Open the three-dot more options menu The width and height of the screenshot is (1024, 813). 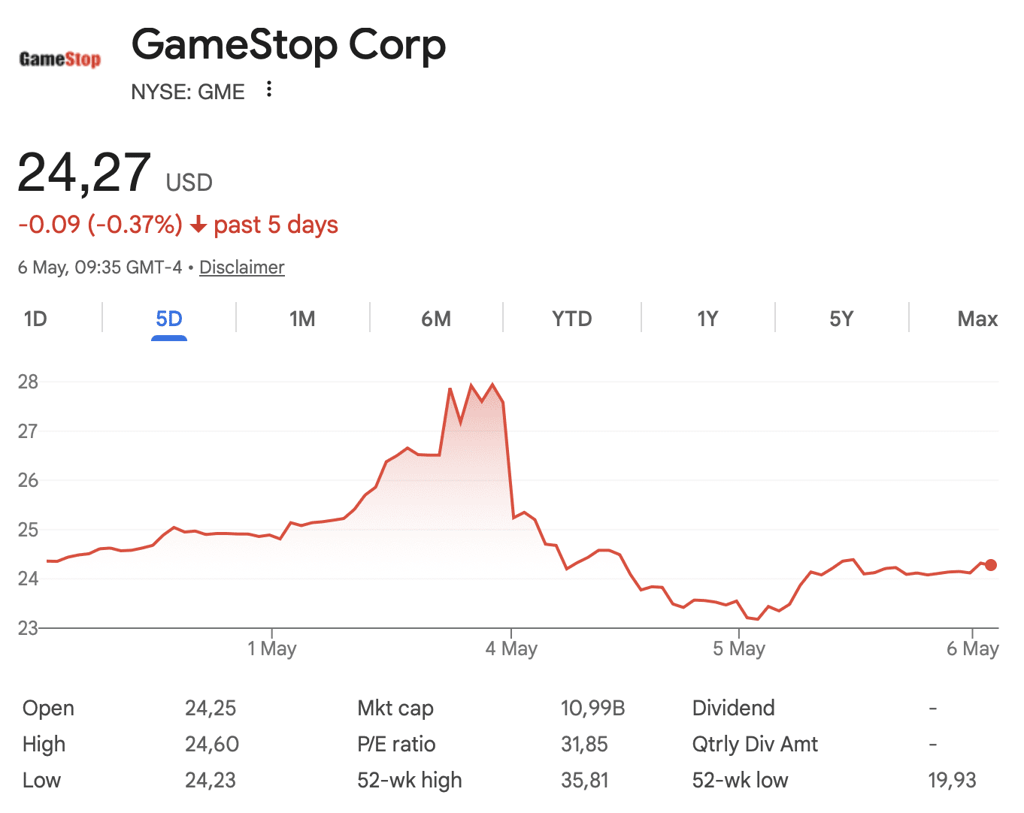268,89
